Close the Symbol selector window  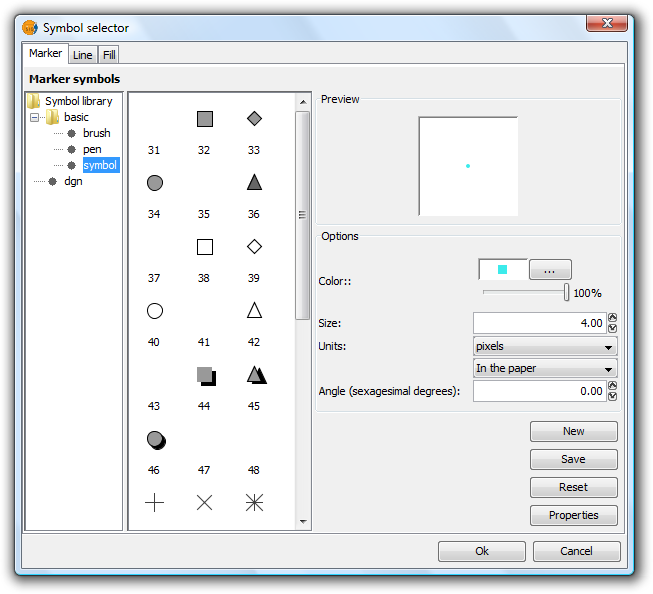607,22
